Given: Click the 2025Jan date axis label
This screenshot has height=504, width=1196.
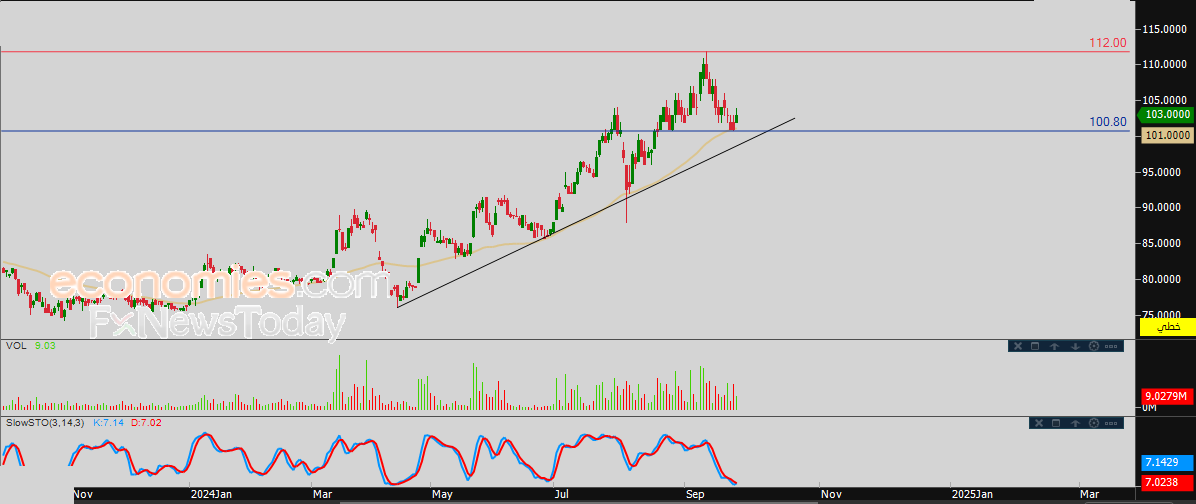Looking at the screenshot, I should point(972,494).
